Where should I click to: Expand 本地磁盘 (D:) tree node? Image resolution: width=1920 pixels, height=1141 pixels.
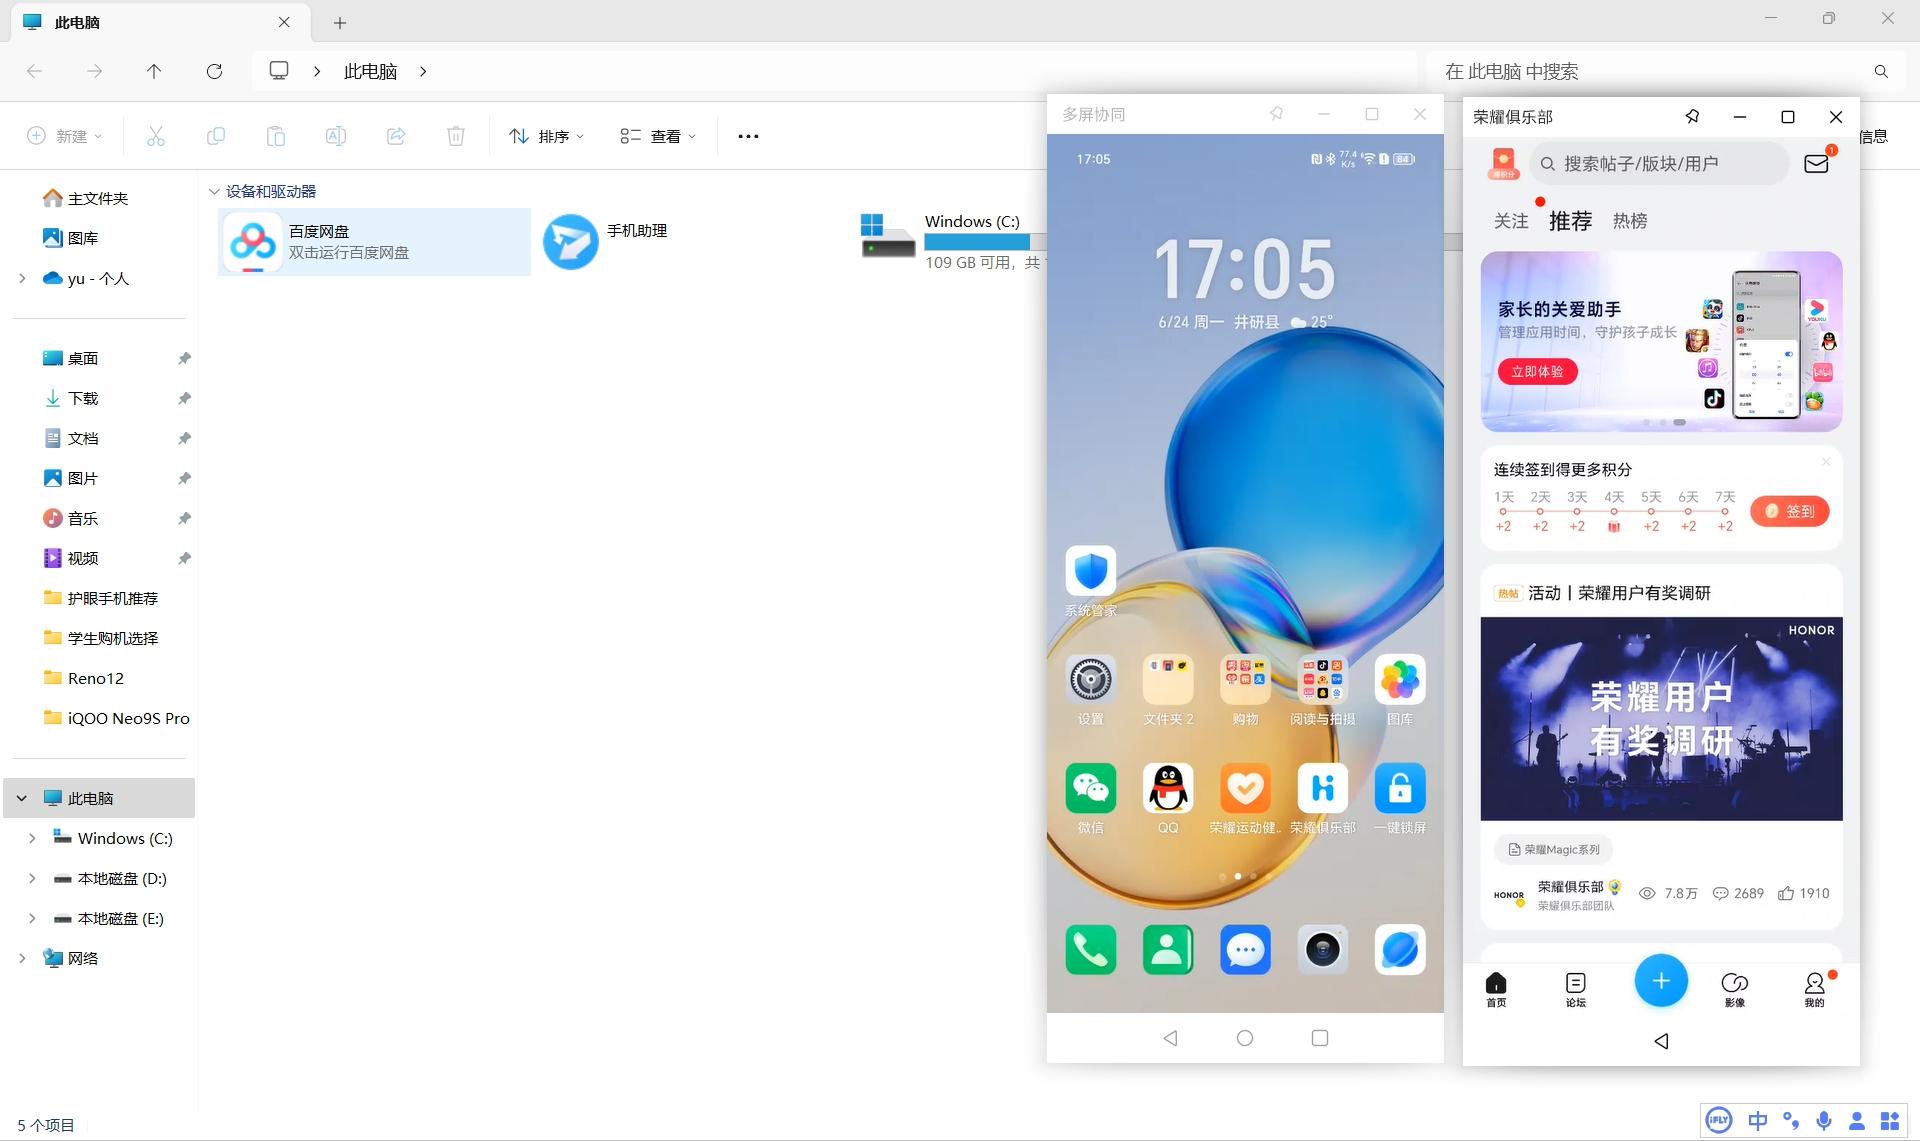32,878
